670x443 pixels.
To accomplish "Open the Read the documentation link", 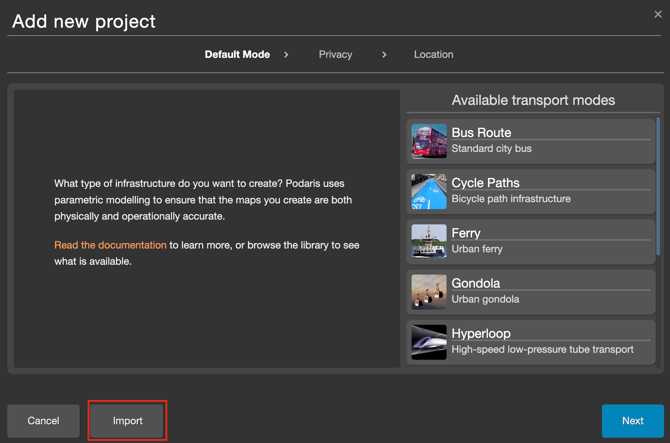I will point(110,245).
